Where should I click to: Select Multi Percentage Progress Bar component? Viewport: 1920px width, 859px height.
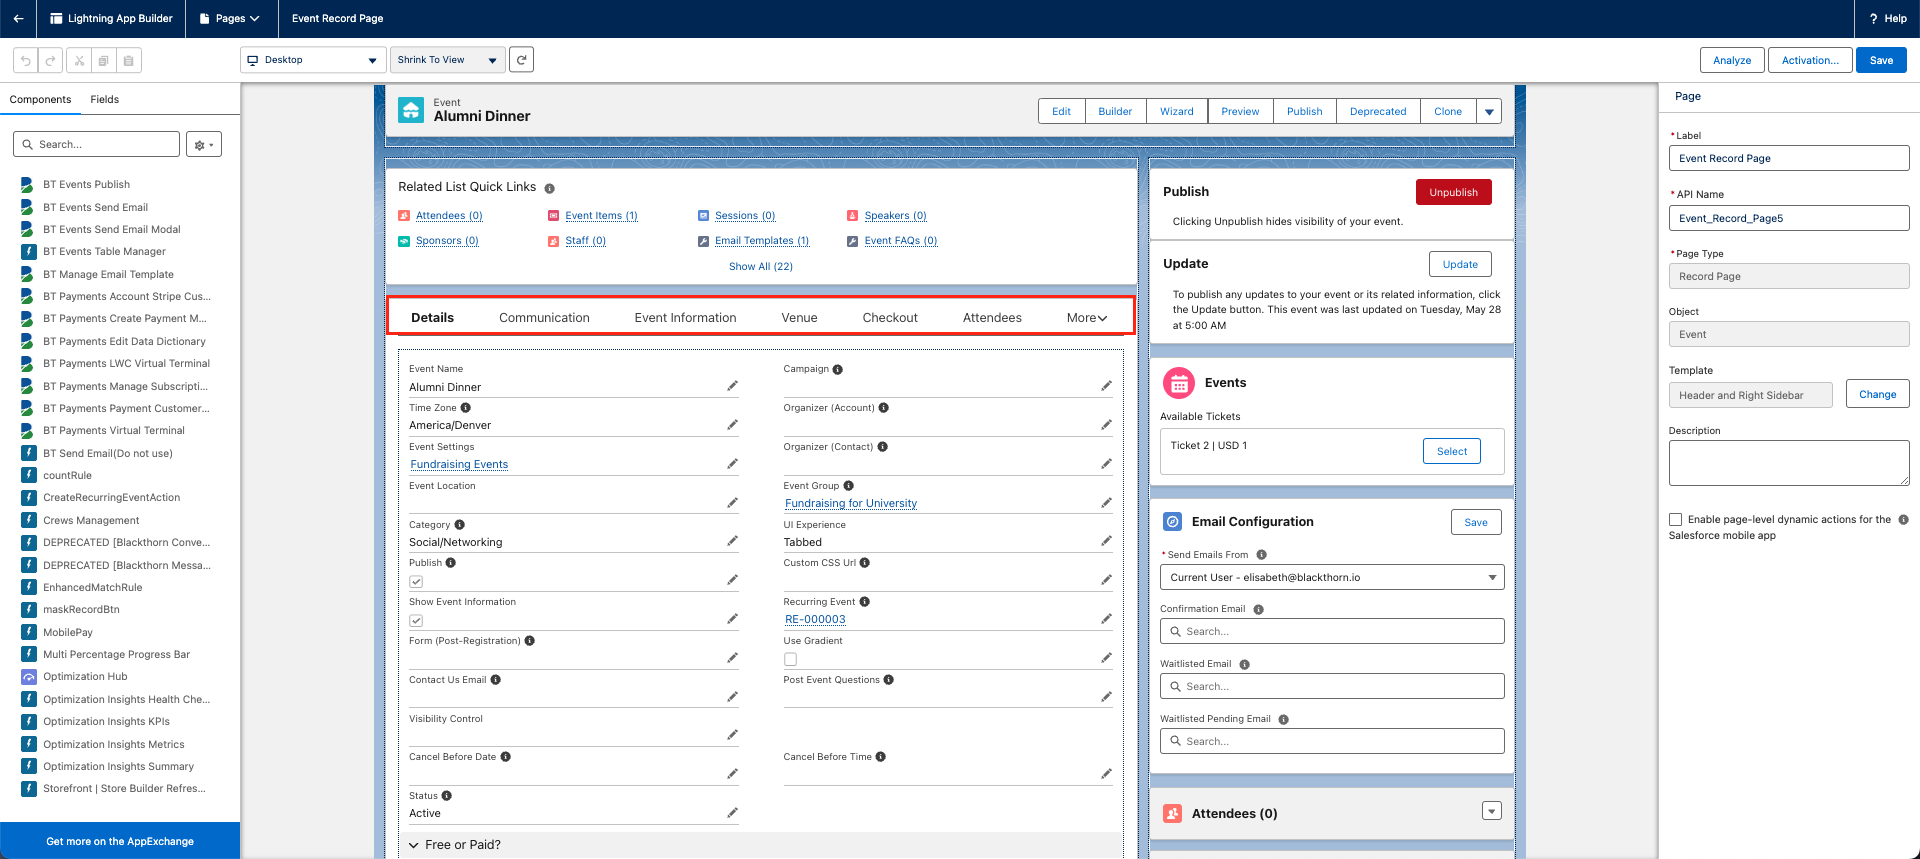(116, 655)
